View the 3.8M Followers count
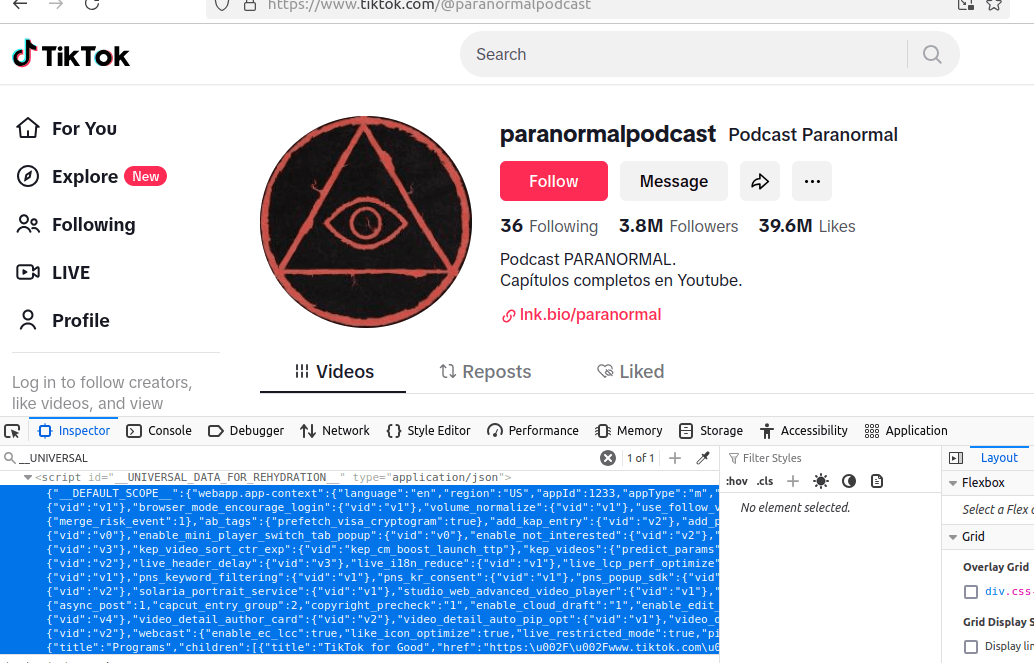 tap(678, 226)
